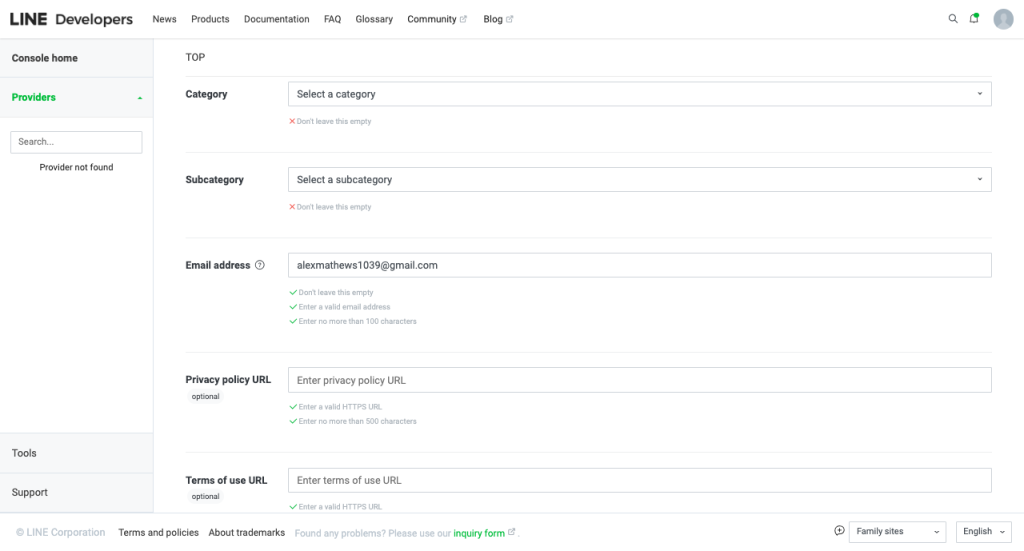The height and width of the screenshot is (551, 1024).
Task: Open the Select a subcategory dropdown
Action: tap(639, 180)
